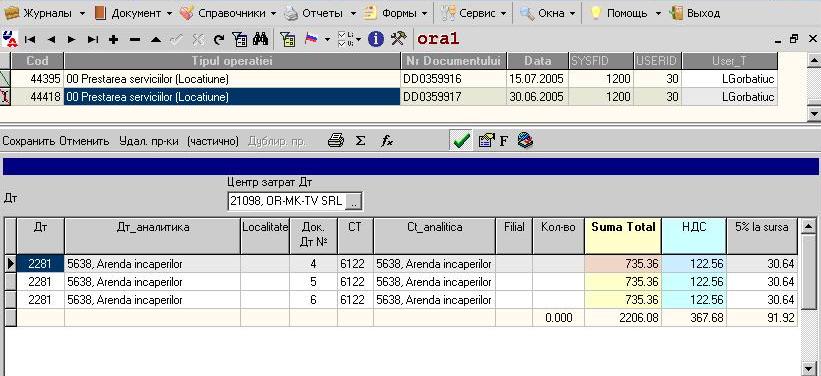Screen dimensions: 821x376
Task: Click the Дублир. пр. button
Action: [x=277, y=141]
